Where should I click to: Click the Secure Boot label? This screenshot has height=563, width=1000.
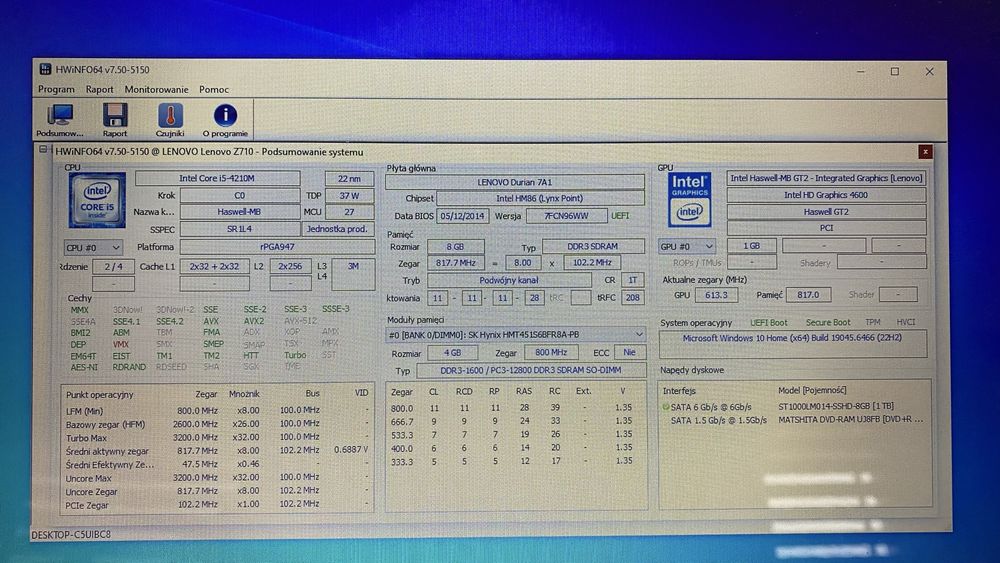[x=828, y=323]
